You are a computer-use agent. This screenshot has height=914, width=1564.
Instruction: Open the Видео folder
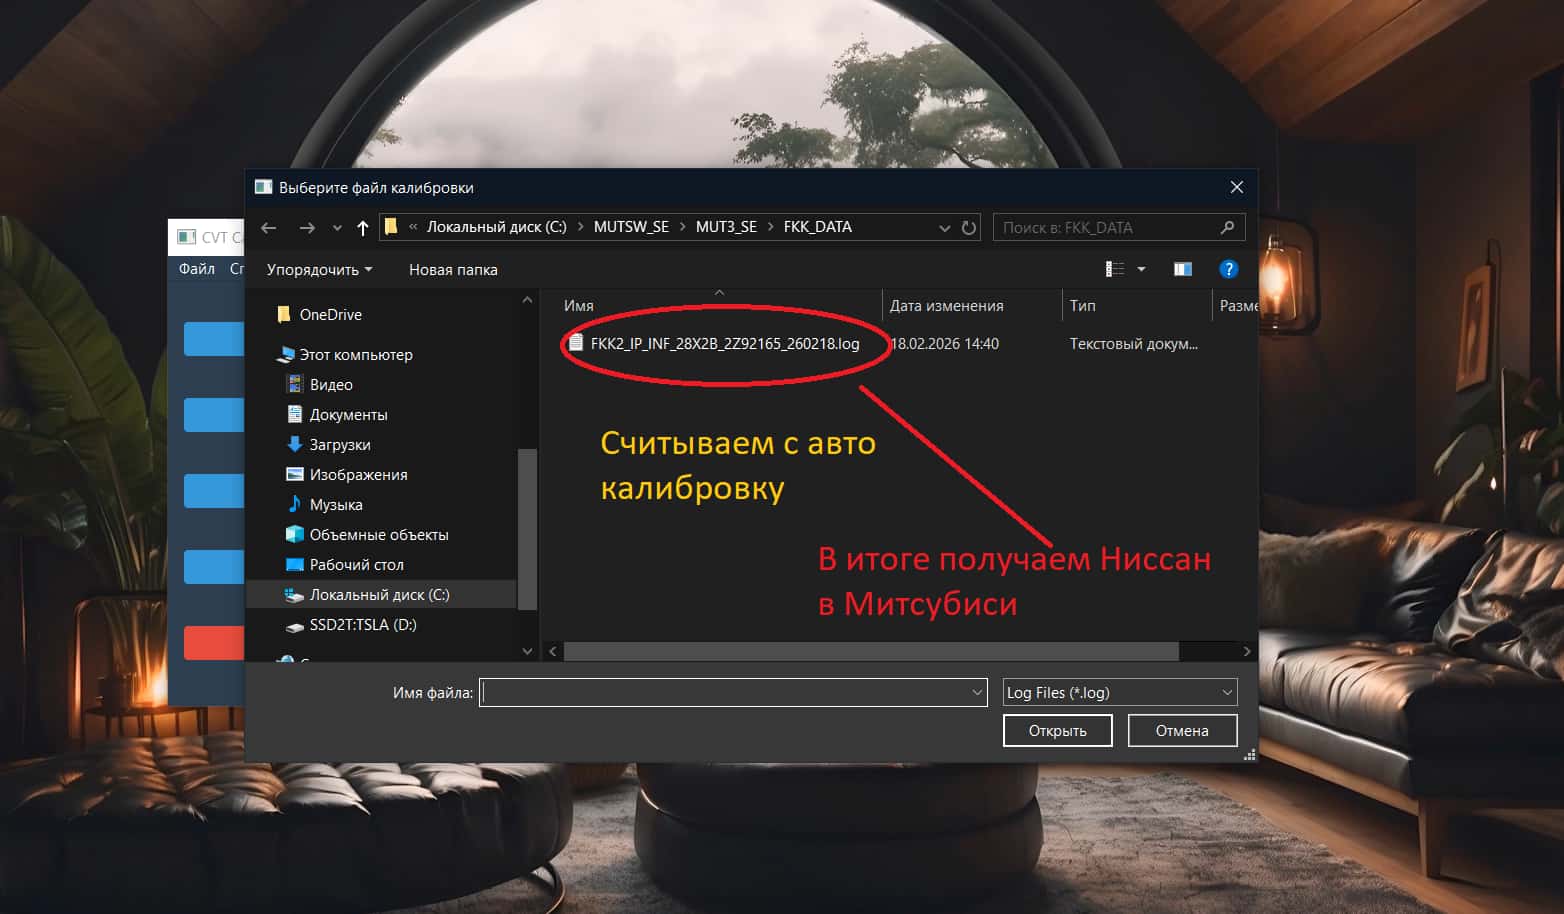[331, 385]
